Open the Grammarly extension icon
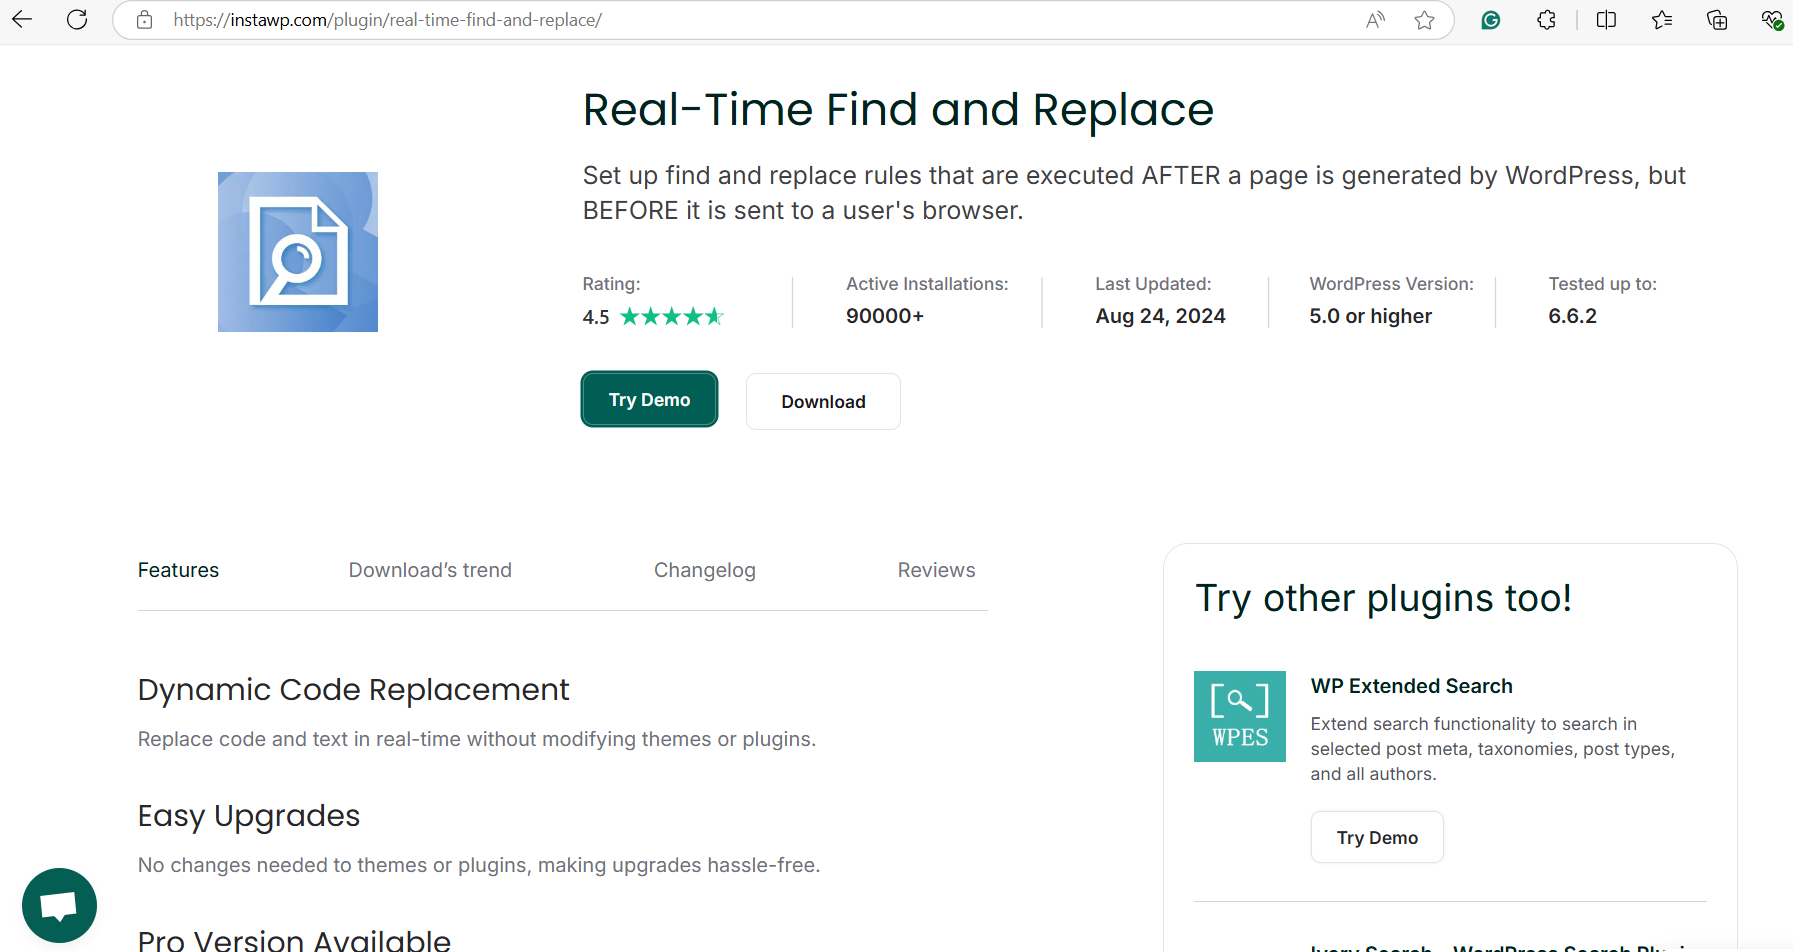 [1491, 19]
